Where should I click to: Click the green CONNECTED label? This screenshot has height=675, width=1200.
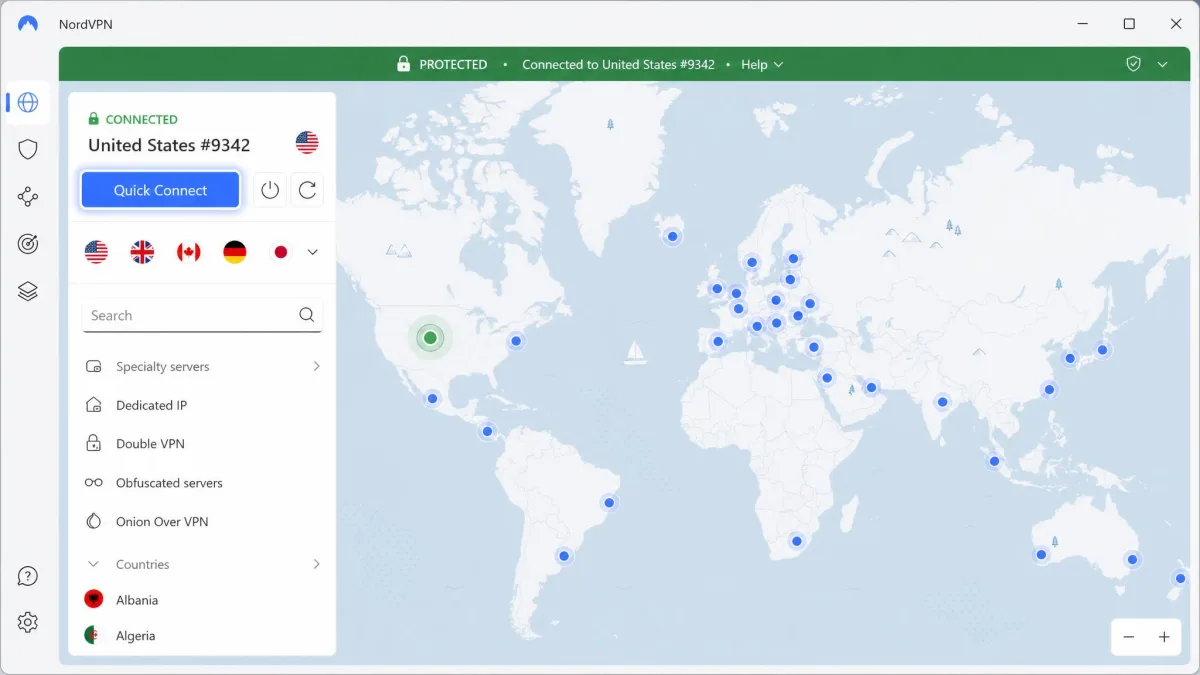(141, 119)
